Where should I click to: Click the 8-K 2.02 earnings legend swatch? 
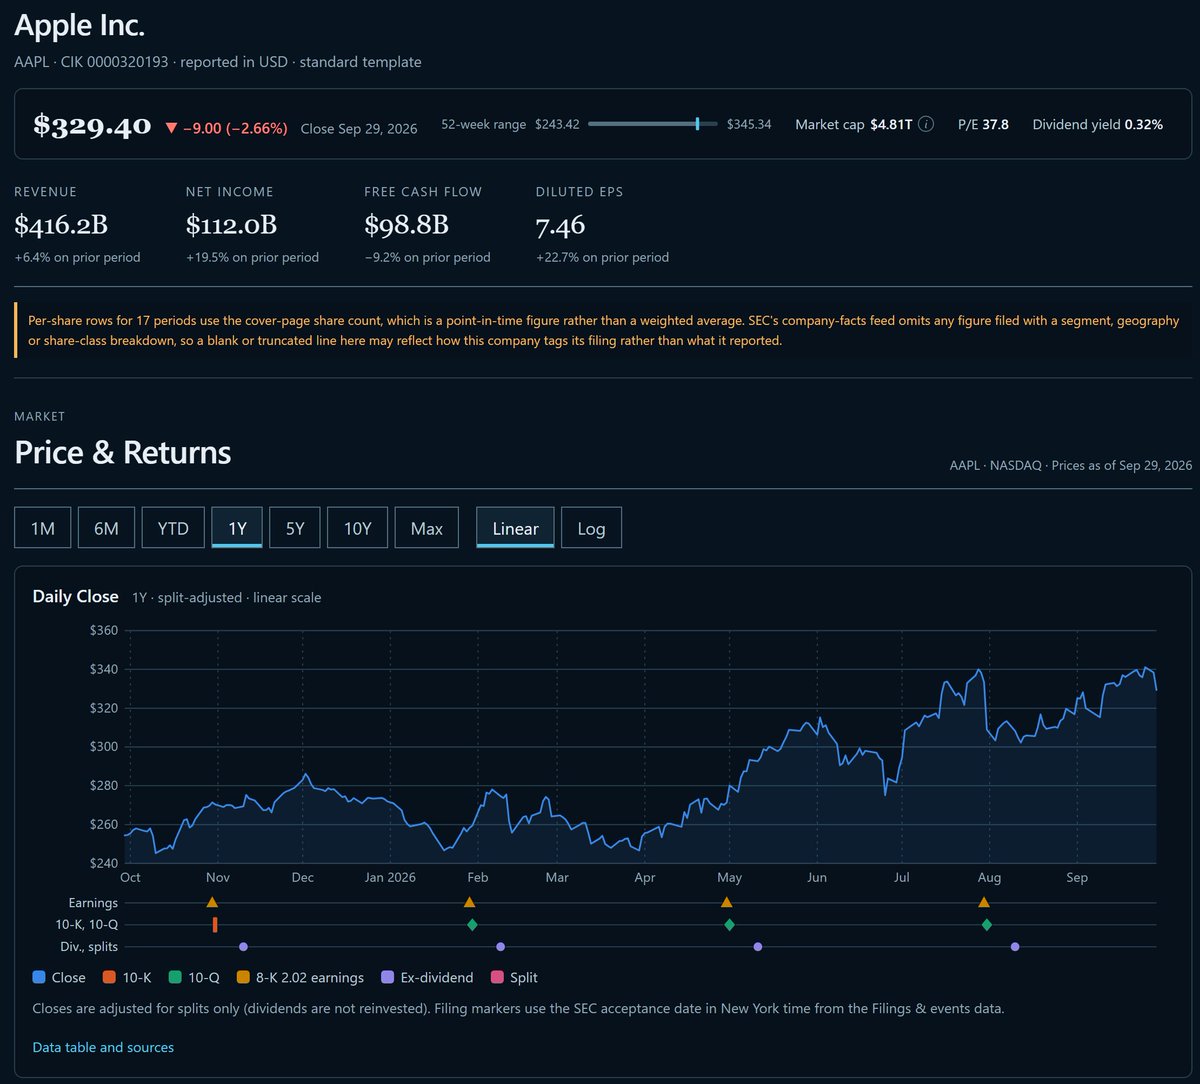pos(243,977)
